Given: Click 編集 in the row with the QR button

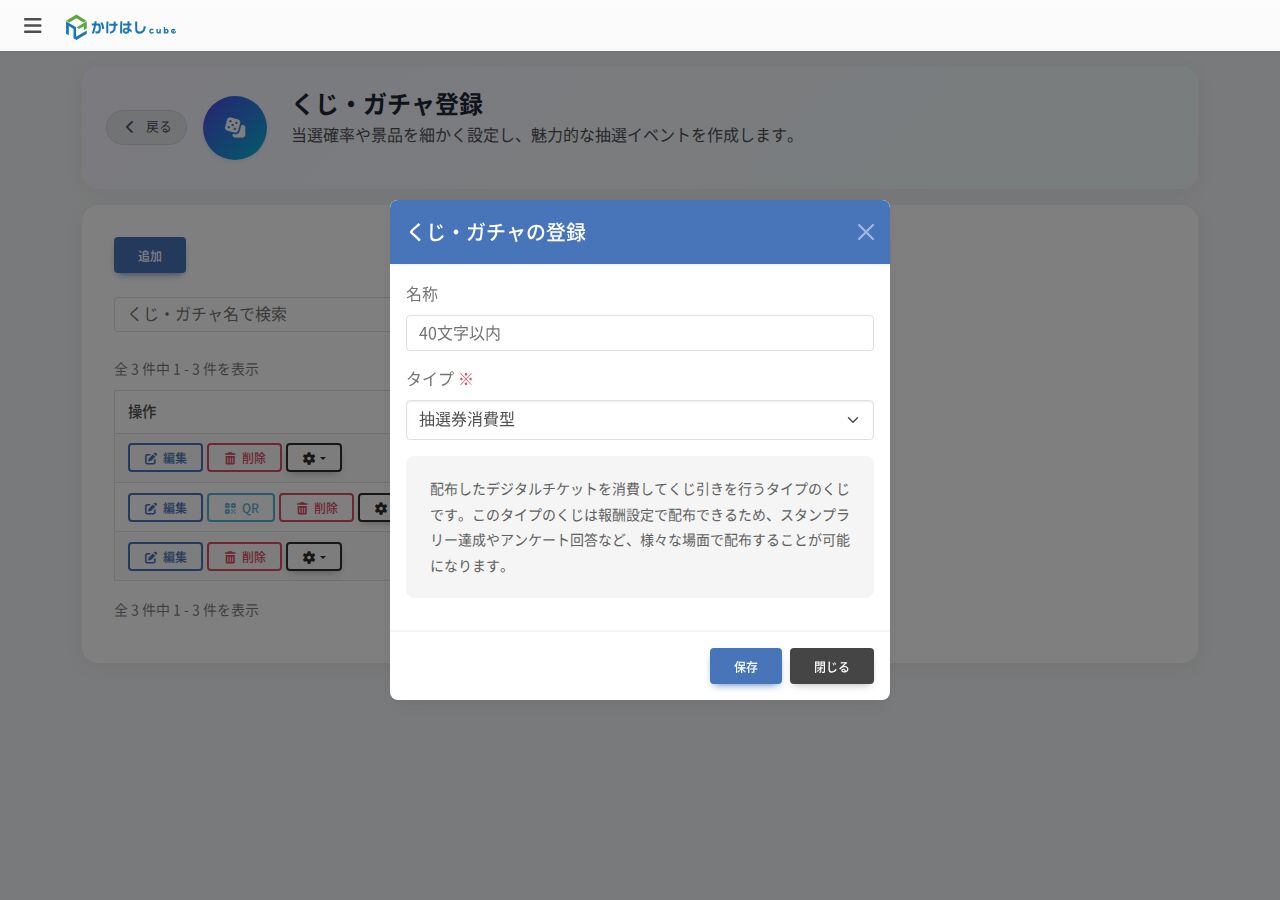Looking at the screenshot, I should [165, 508].
